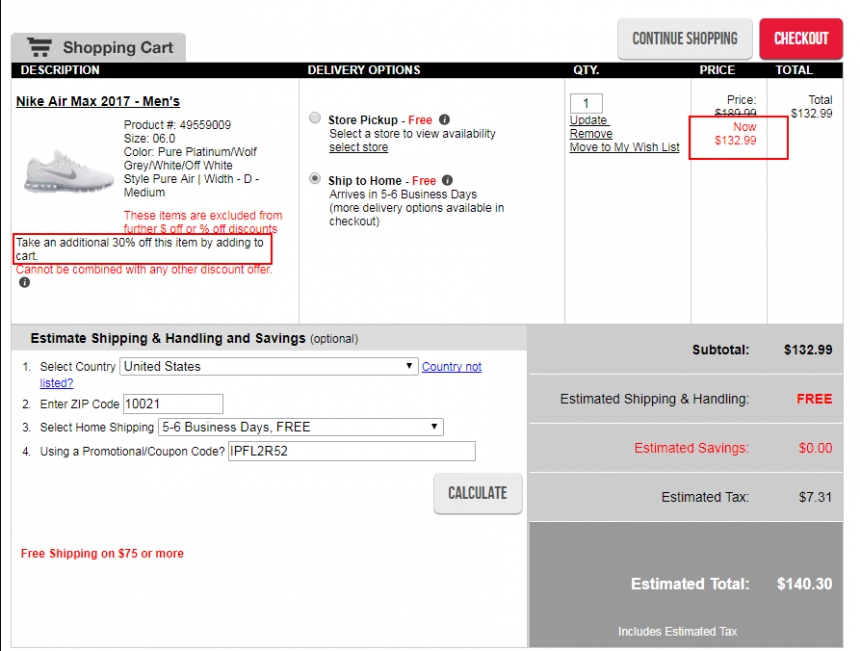Click info icon below discount exclusion note

(x=24, y=282)
